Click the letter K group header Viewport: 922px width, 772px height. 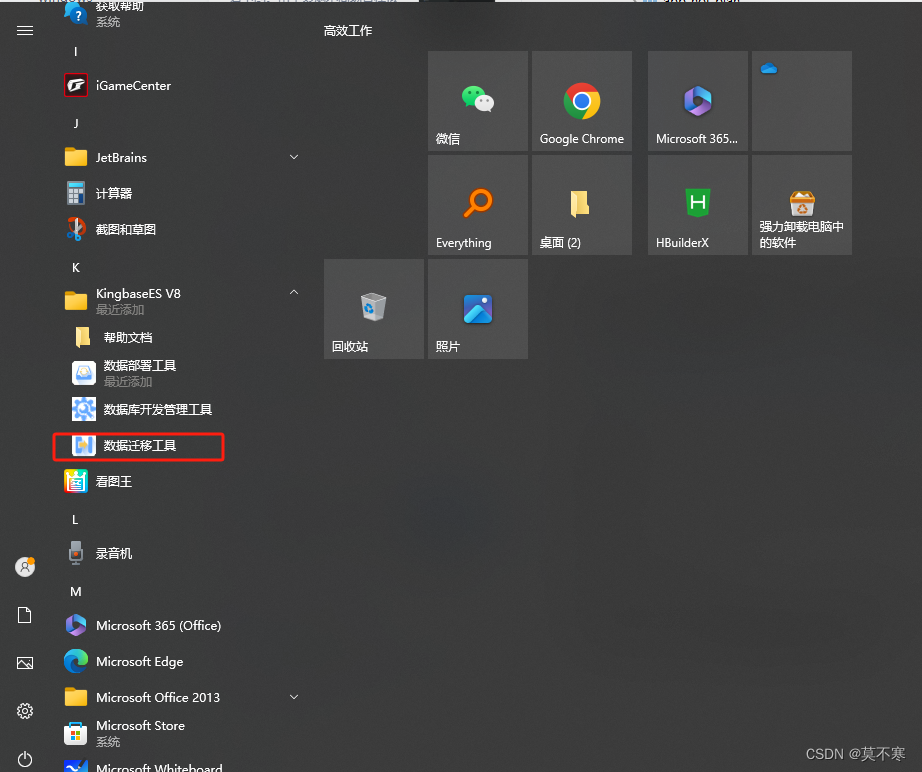tap(76, 268)
